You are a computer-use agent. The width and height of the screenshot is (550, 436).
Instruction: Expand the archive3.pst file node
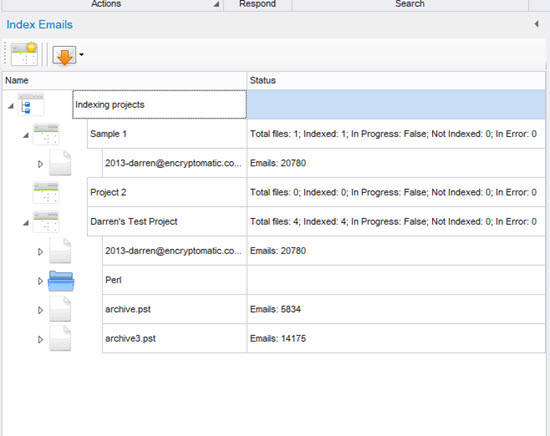point(40,339)
